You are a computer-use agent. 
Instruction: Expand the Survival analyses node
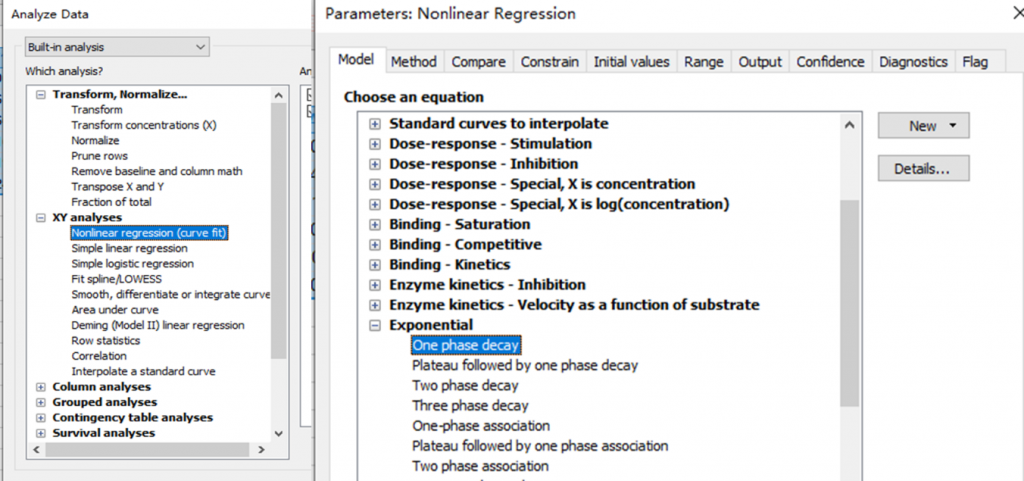(x=41, y=433)
